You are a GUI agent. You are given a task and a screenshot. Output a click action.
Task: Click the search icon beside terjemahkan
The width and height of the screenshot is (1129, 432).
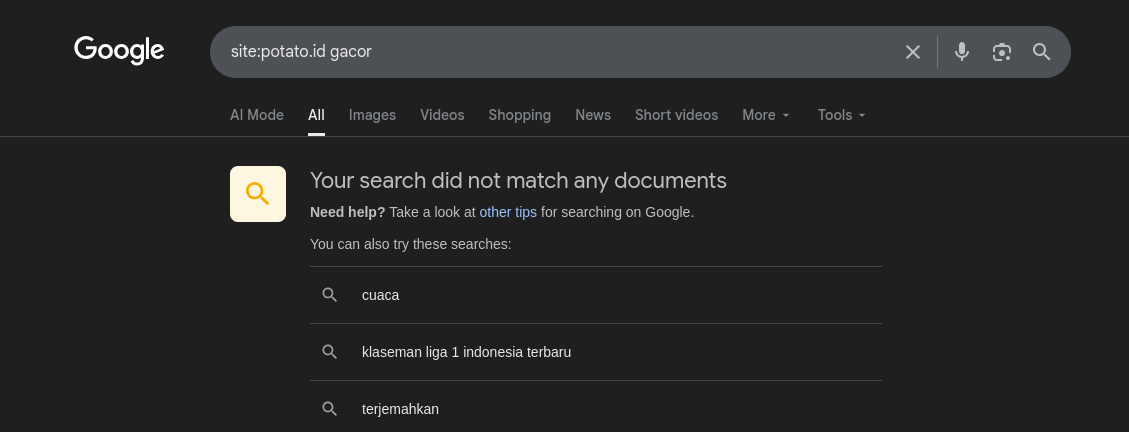329,409
